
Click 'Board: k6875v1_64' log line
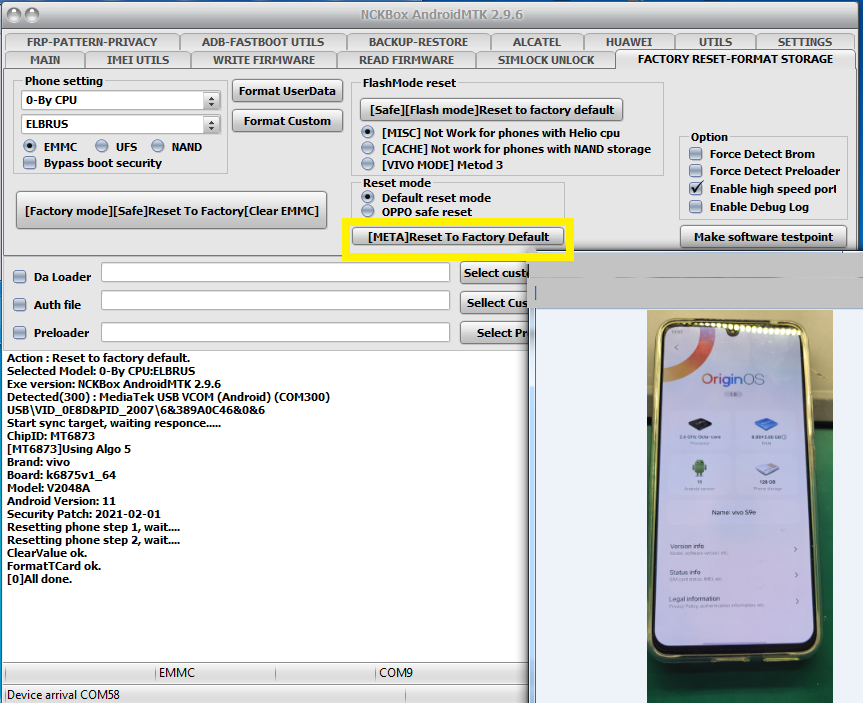(61, 475)
